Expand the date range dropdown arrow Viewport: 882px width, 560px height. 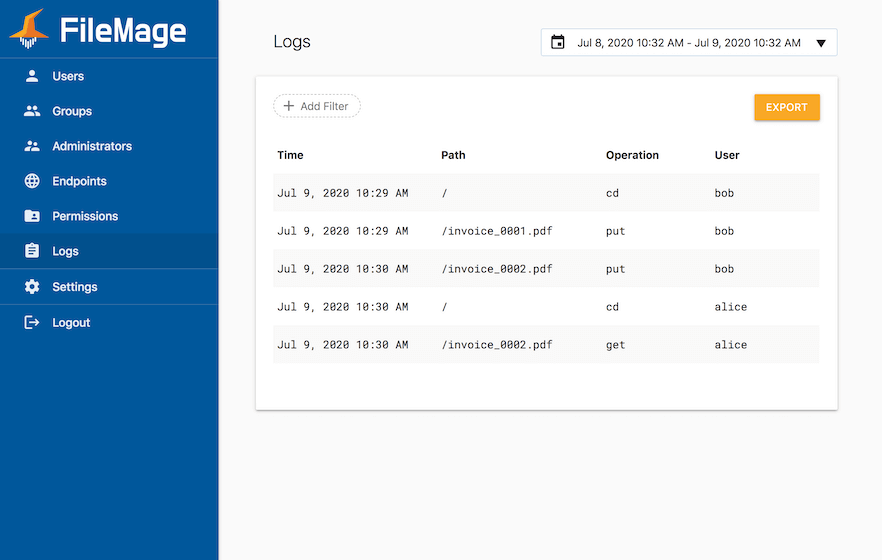(x=821, y=43)
